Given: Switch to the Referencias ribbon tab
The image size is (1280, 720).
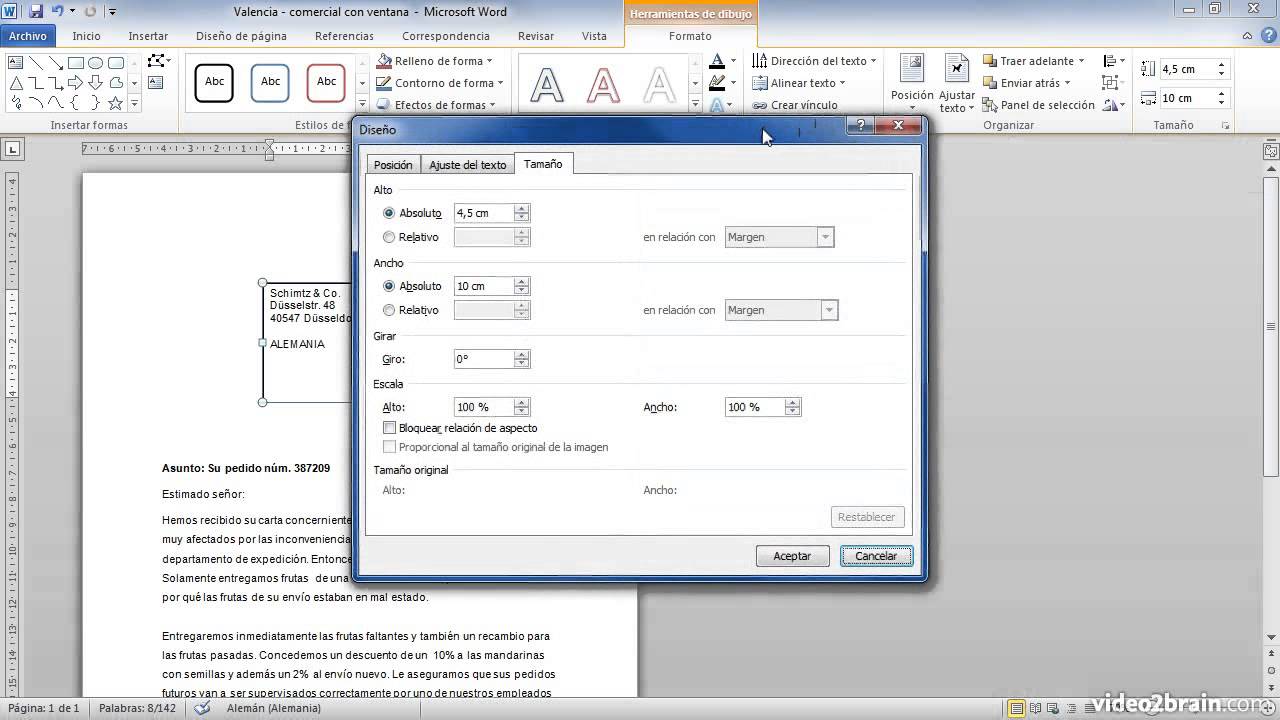Looking at the screenshot, I should coord(344,36).
